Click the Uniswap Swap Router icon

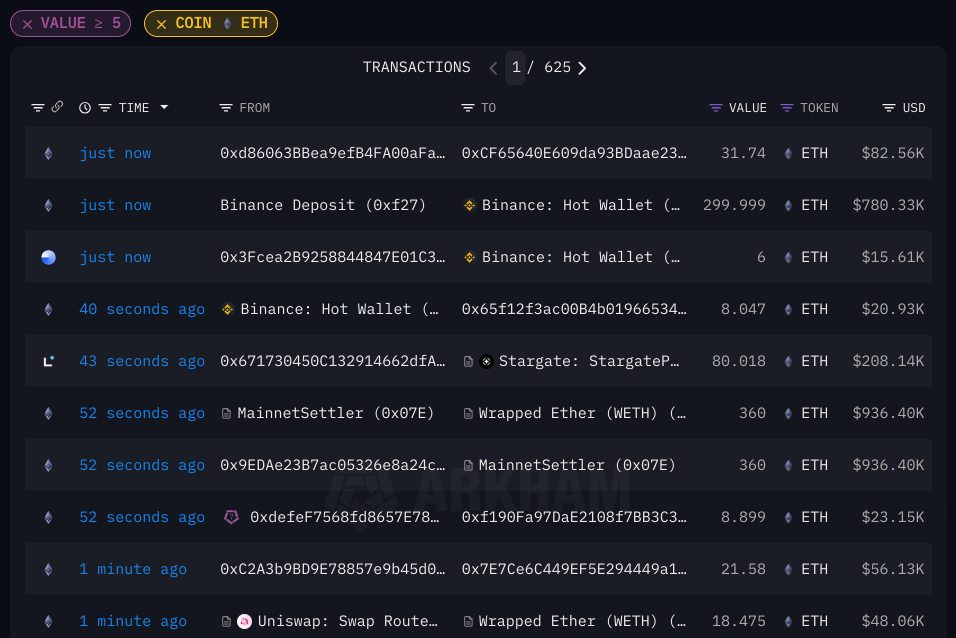244,621
